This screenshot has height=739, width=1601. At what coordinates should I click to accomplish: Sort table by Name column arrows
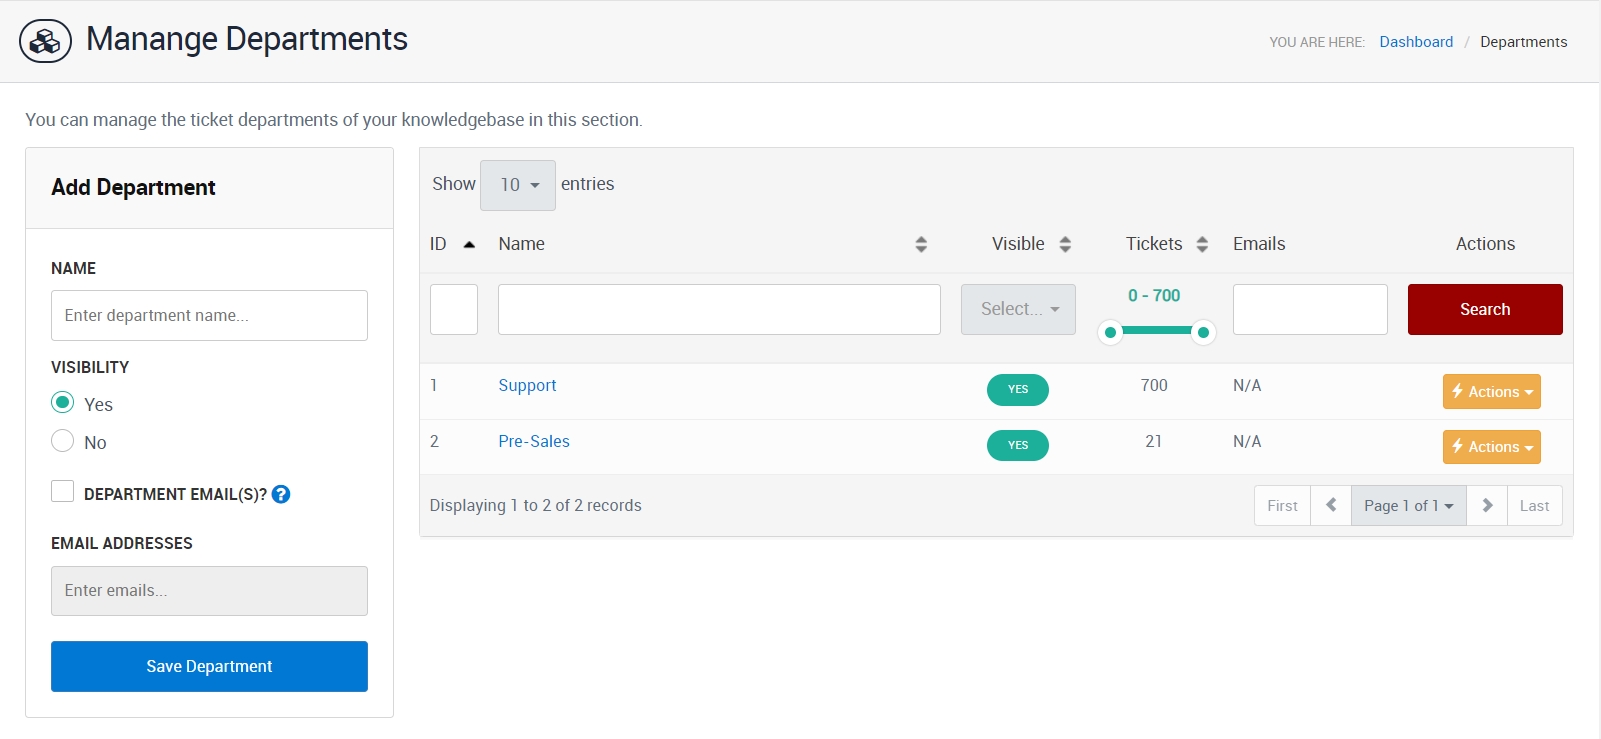tap(921, 244)
